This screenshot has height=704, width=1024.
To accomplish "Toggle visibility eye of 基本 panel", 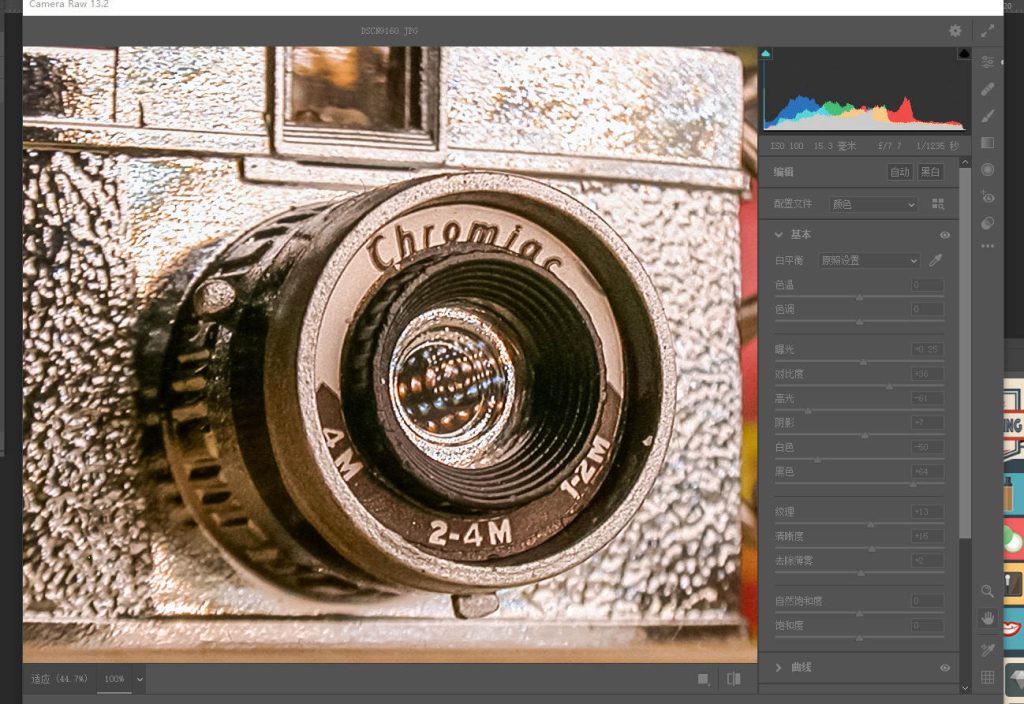I will 944,235.
